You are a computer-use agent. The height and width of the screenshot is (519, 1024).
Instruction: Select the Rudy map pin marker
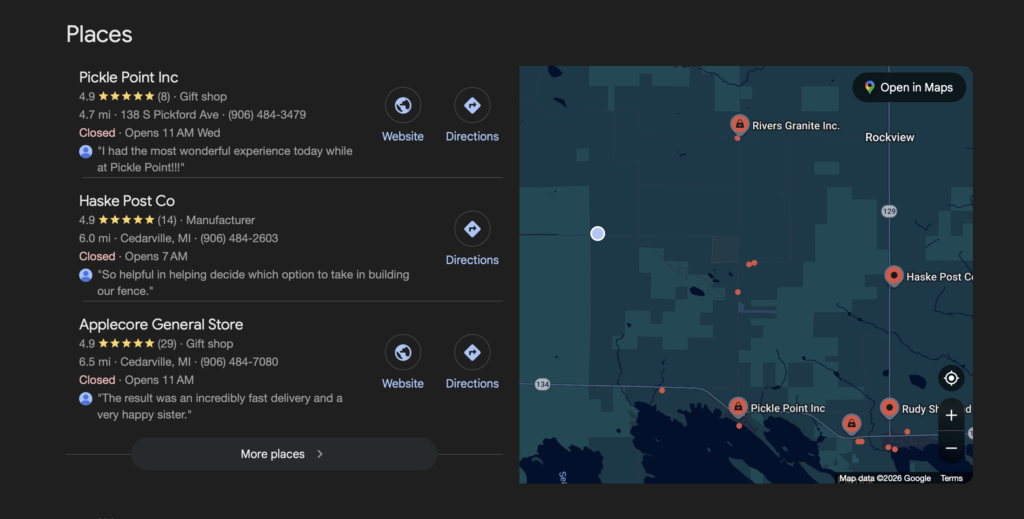[x=889, y=408]
